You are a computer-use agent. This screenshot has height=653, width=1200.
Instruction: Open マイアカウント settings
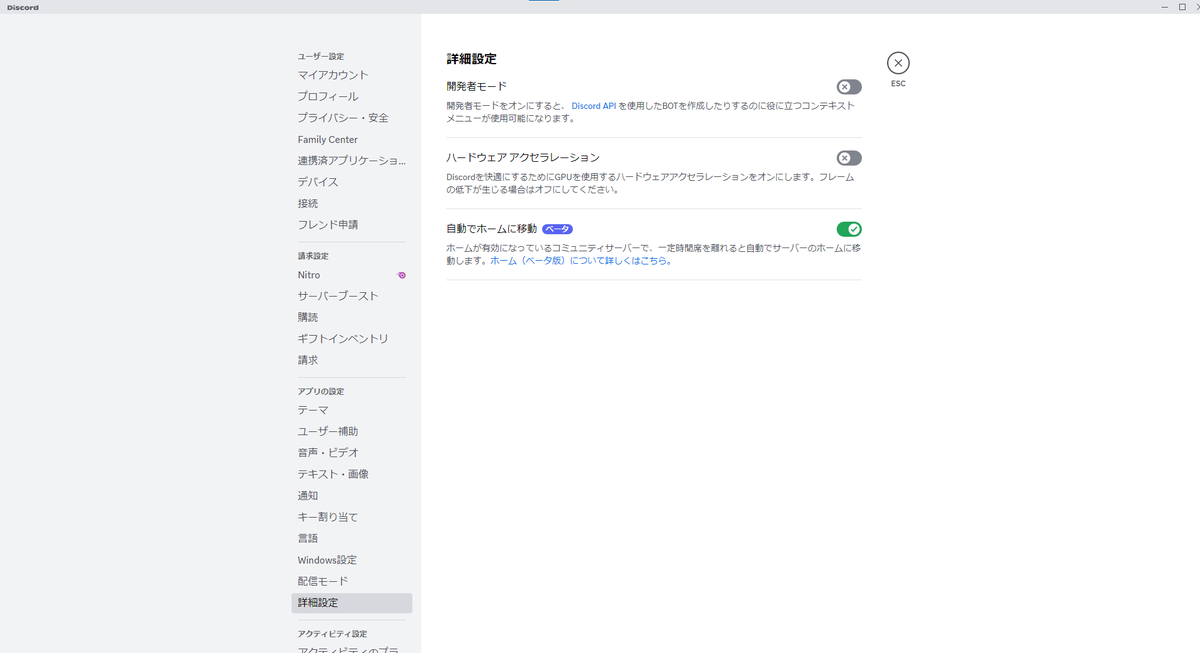[352, 75]
